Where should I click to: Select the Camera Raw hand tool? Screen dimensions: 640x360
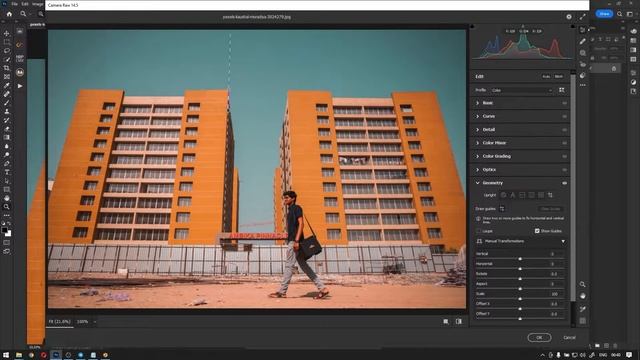(x=582, y=296)
